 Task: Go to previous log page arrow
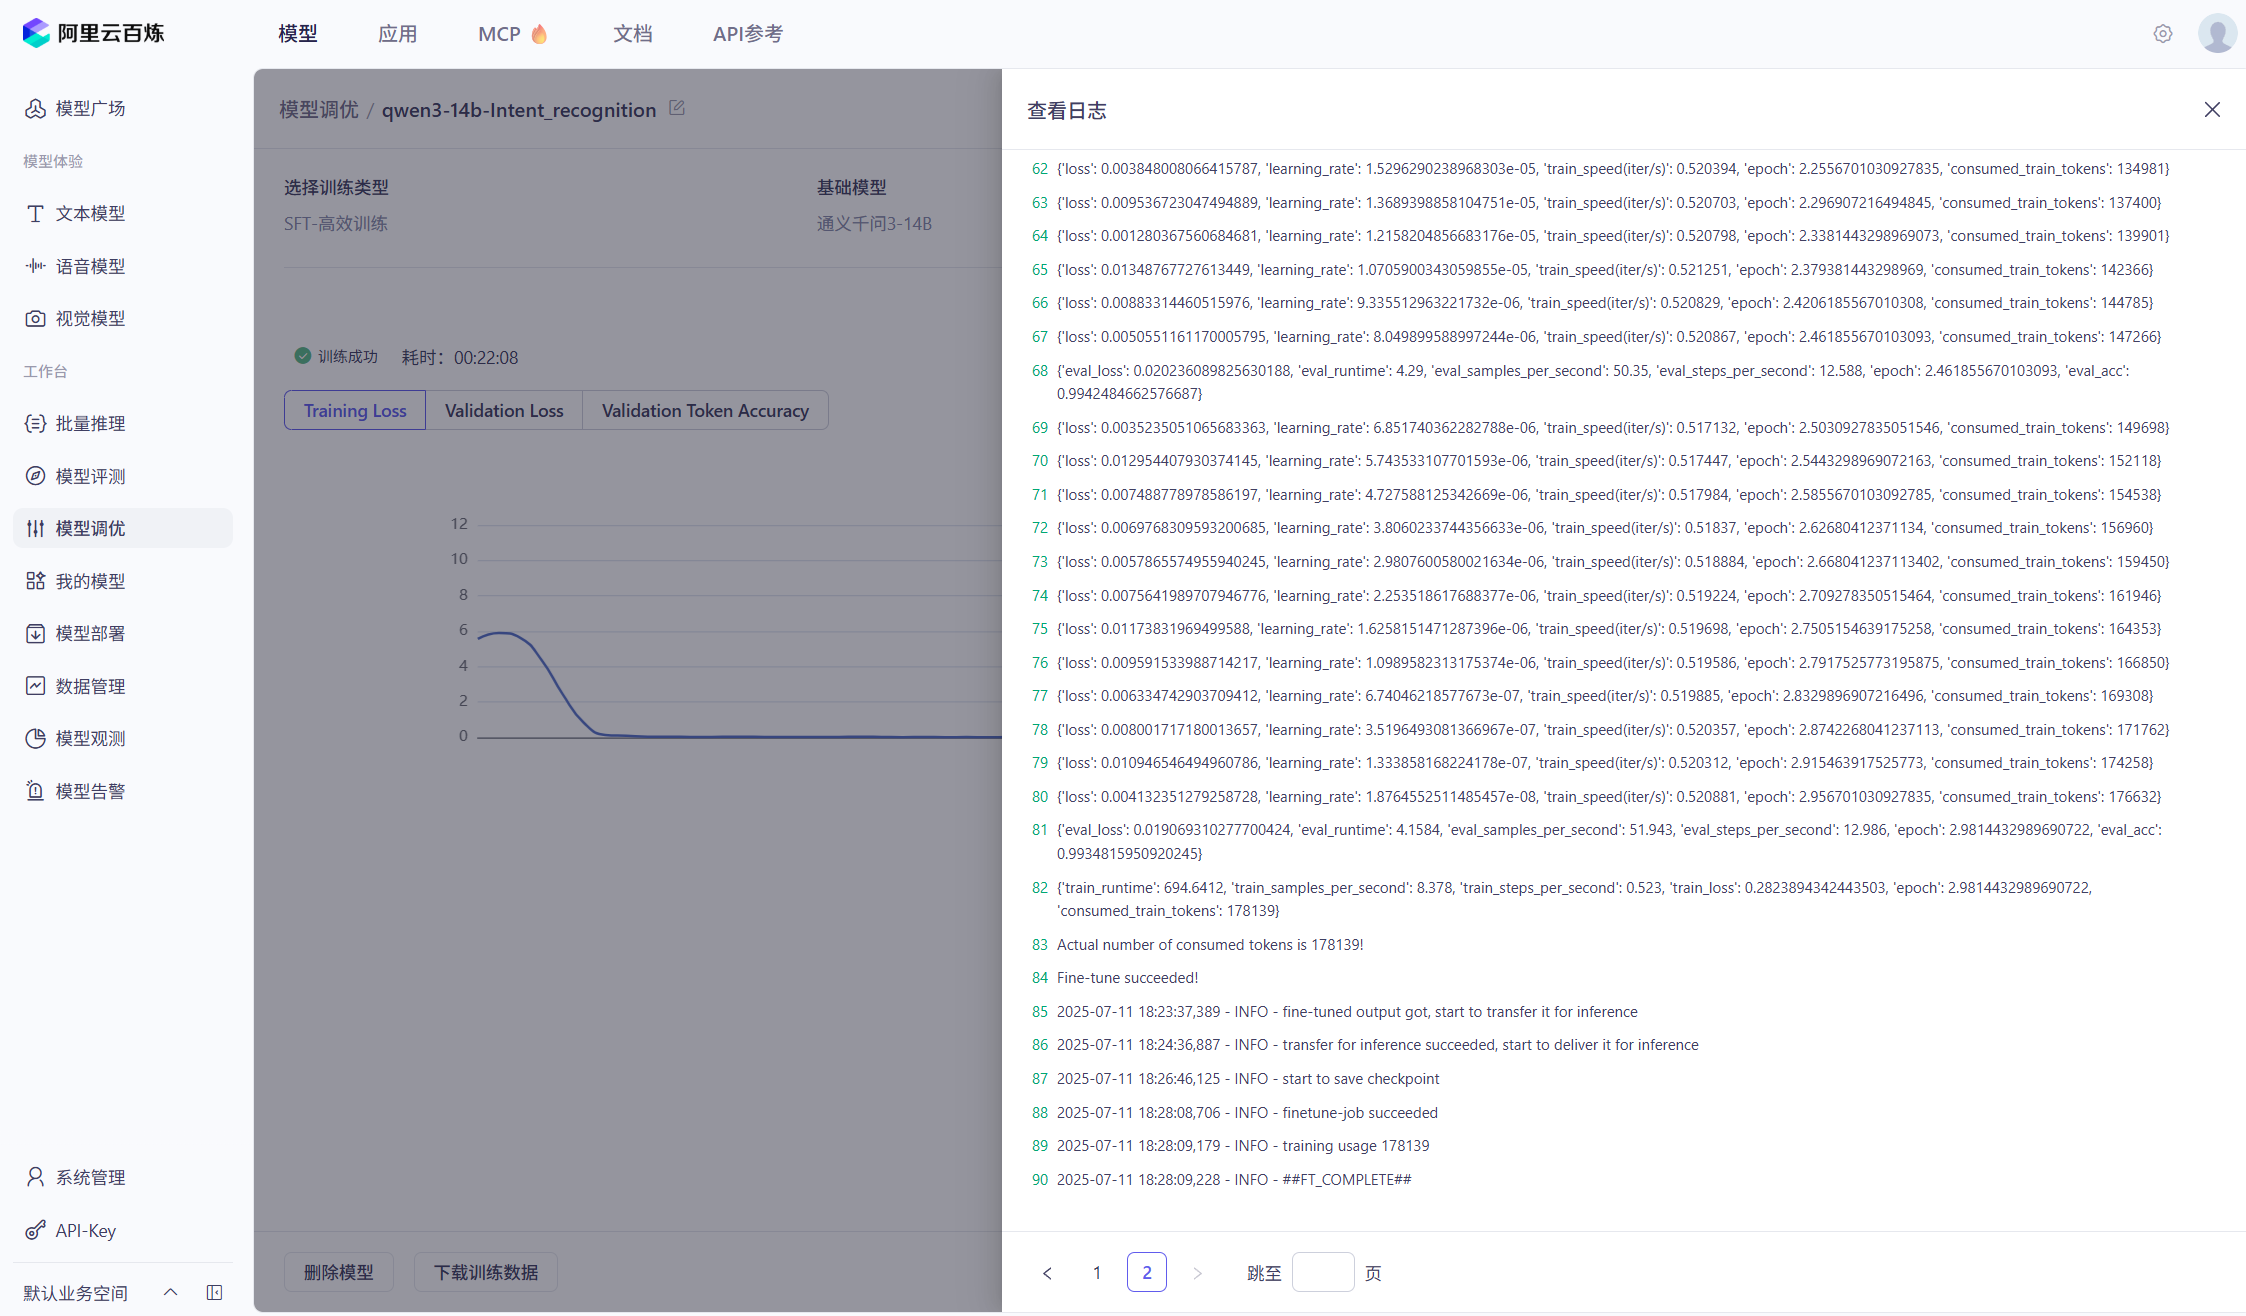point(1047,1272)
